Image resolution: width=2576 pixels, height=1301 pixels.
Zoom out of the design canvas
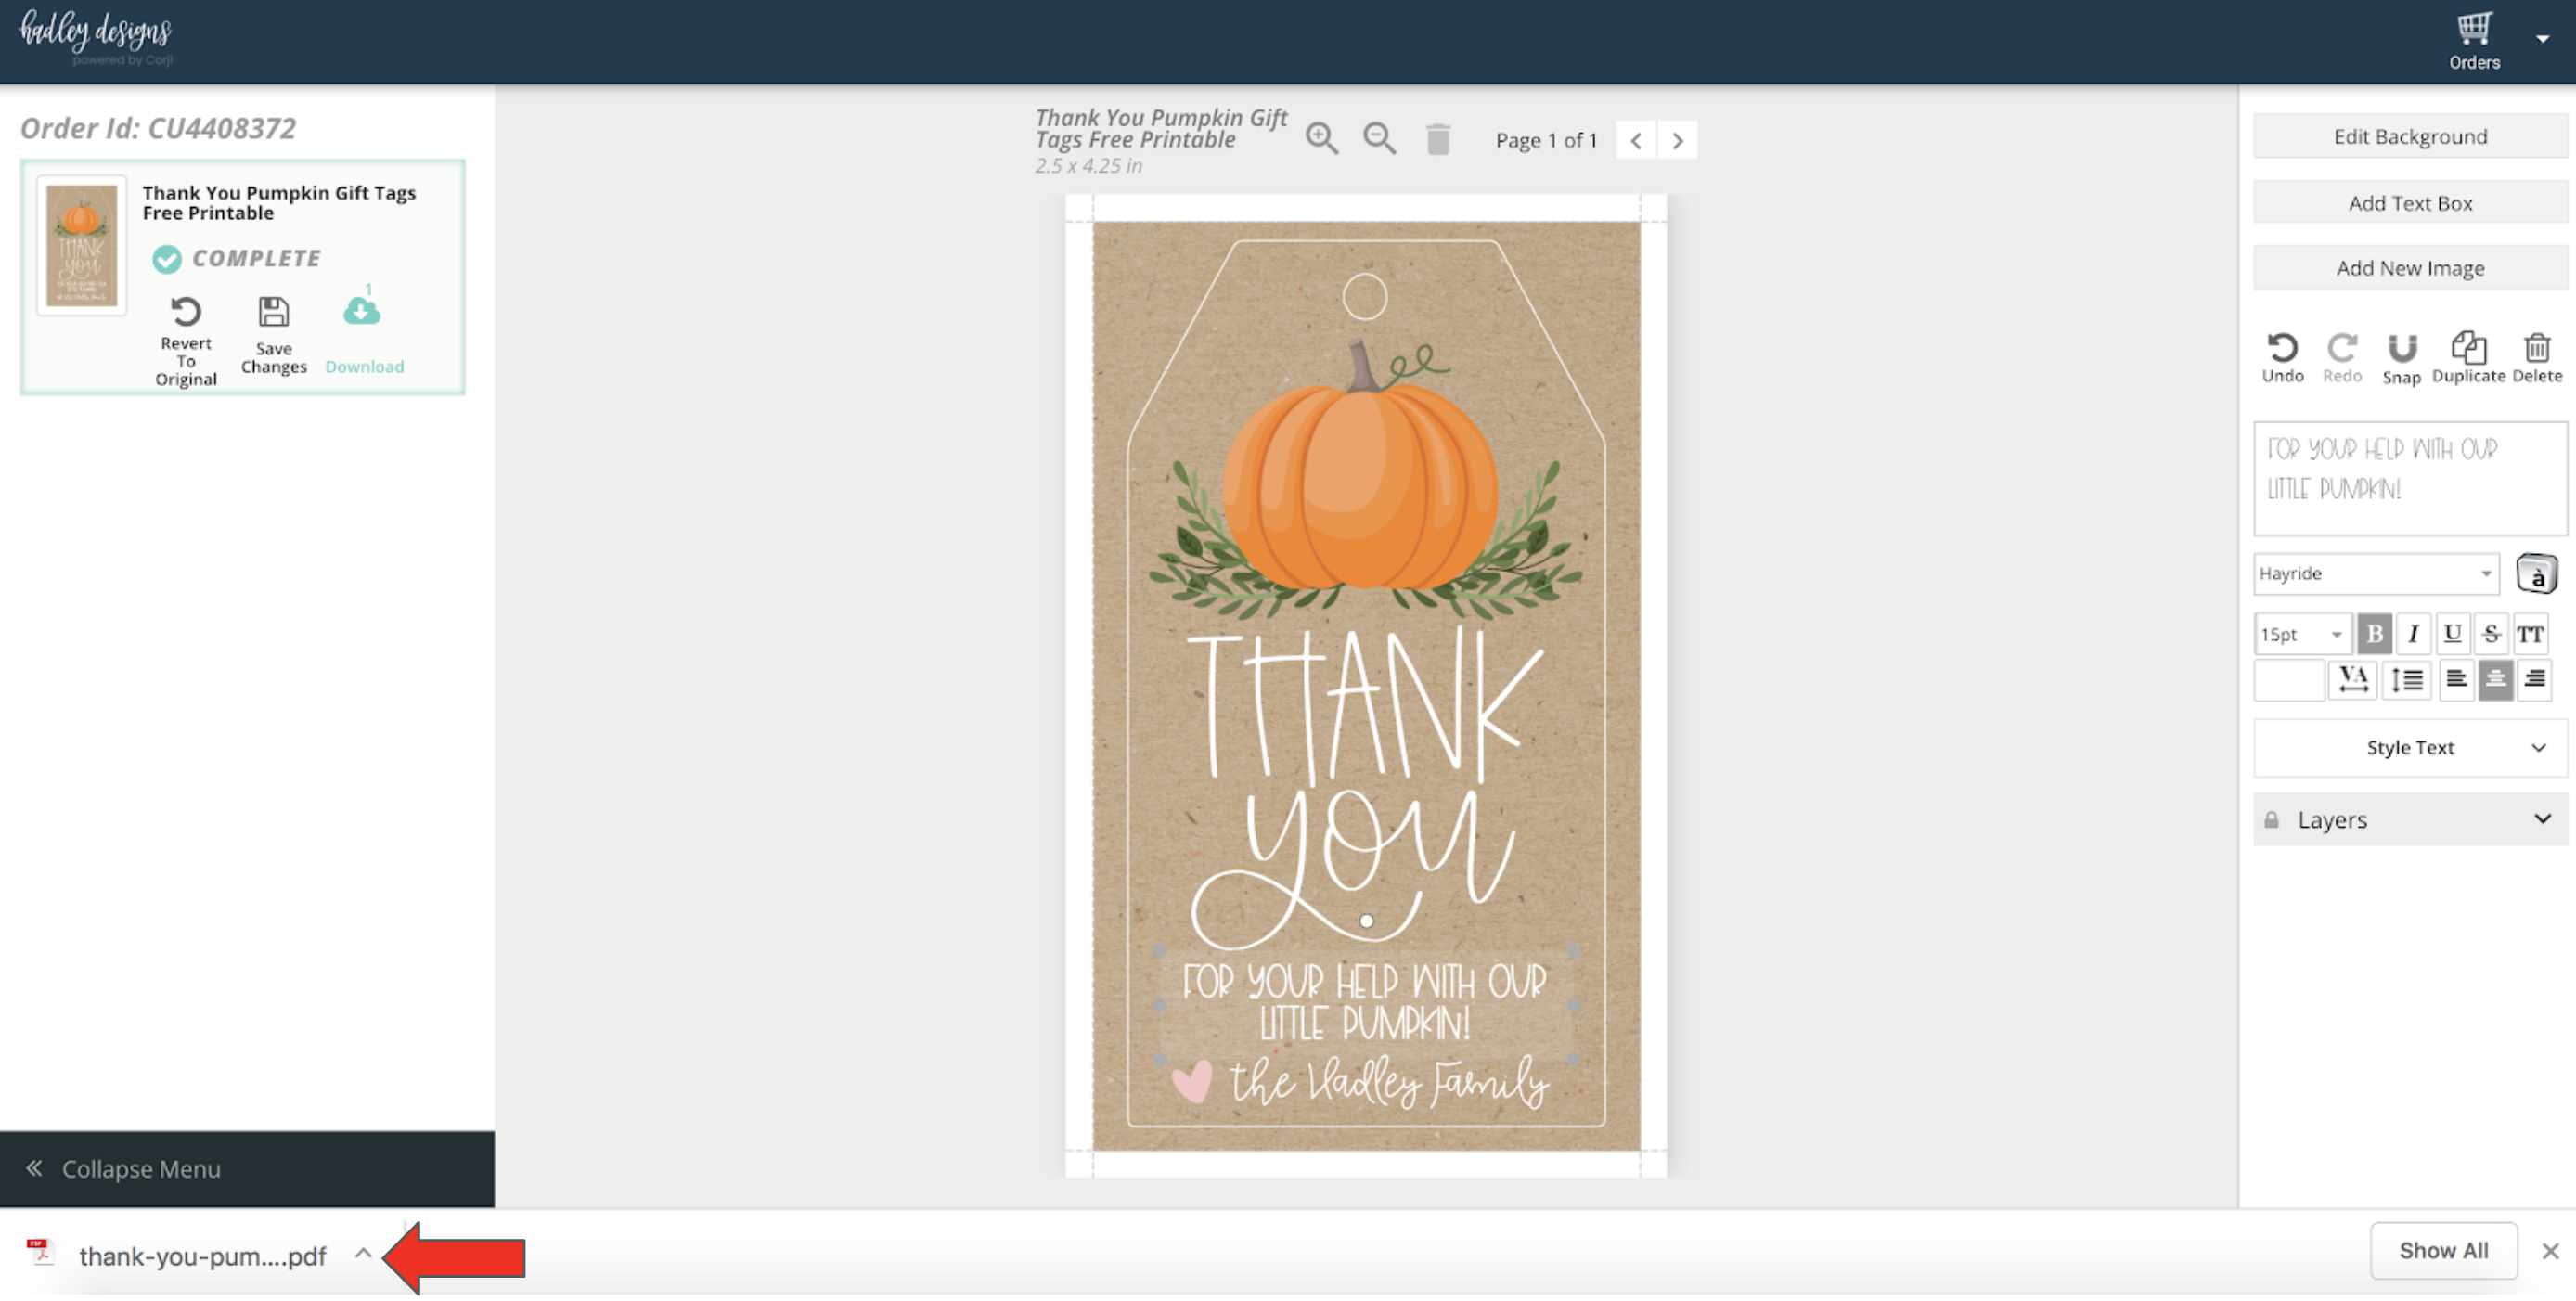pos(1379,138)
